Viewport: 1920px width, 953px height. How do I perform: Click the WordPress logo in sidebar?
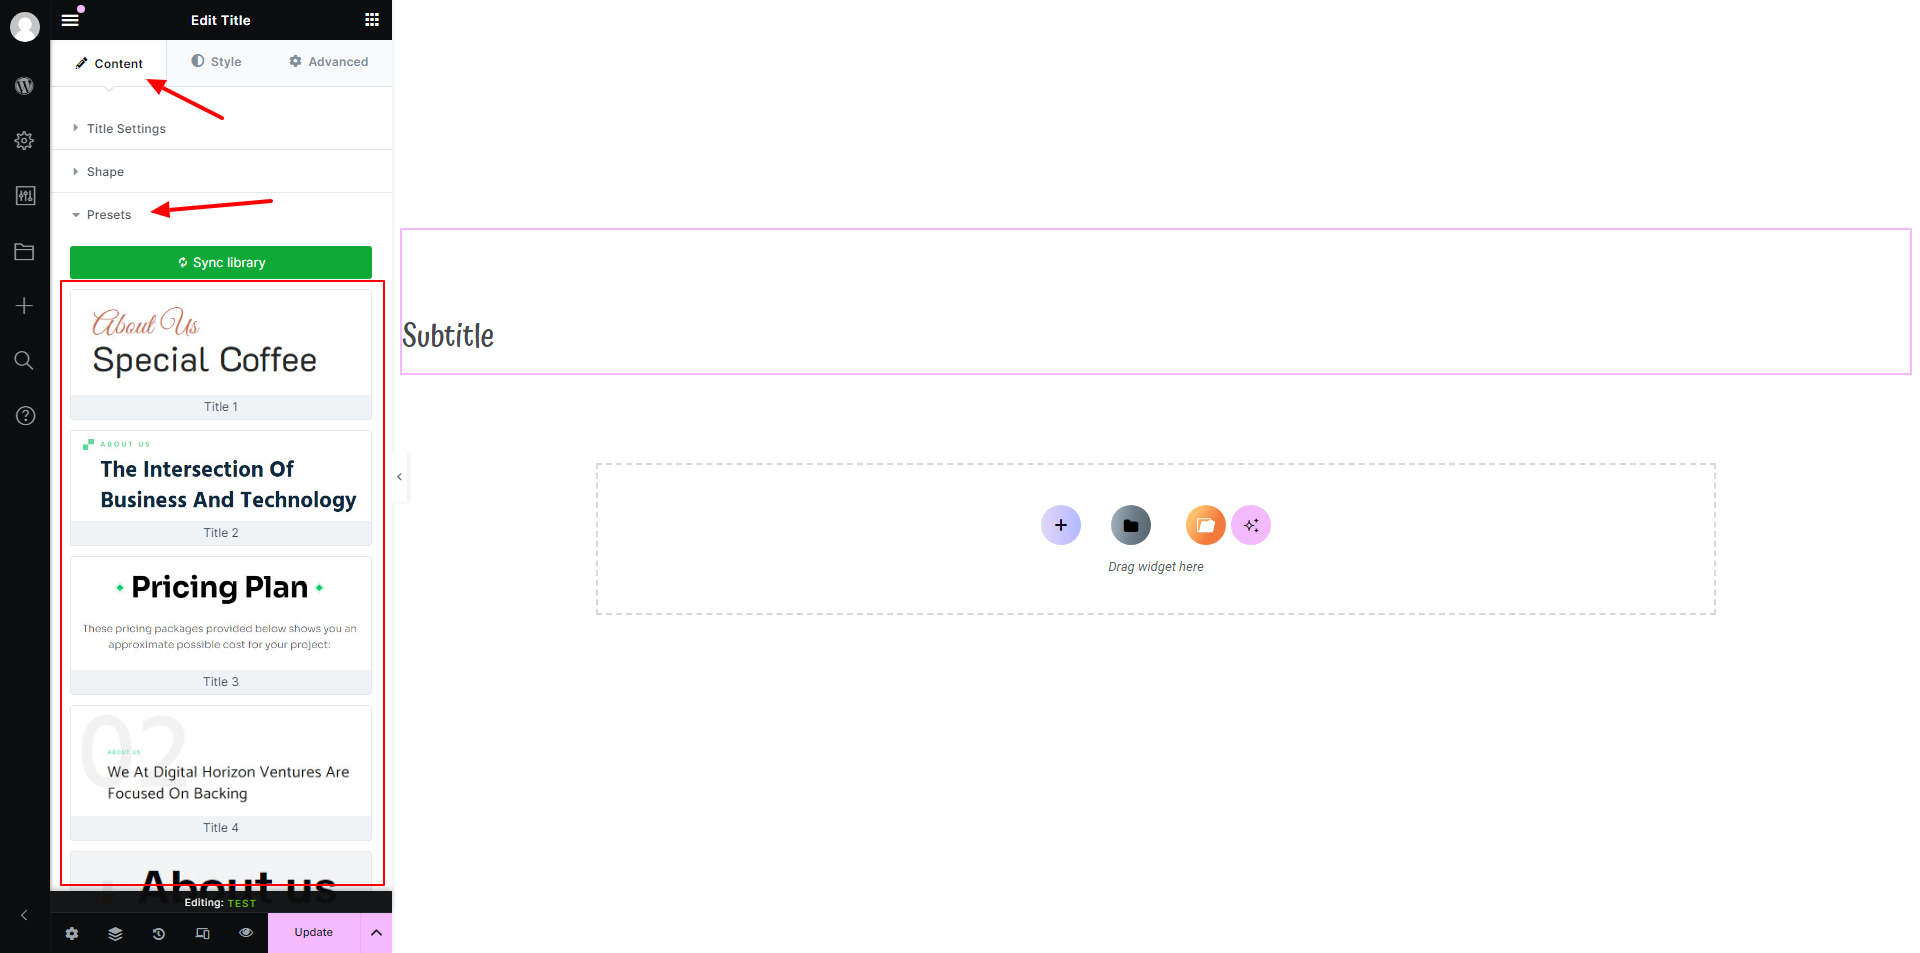tap(25, 86)
